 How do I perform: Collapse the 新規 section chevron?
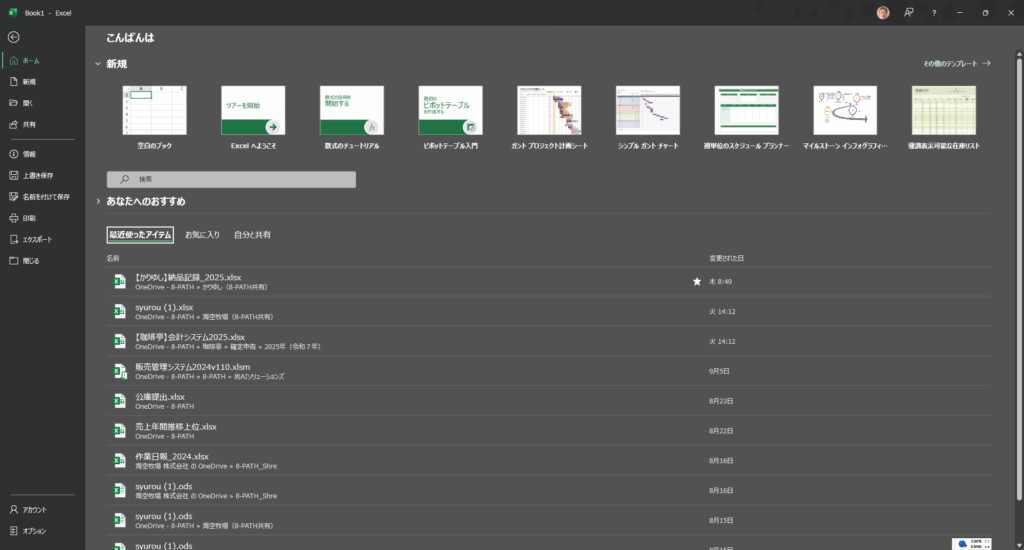click(98, 64)
